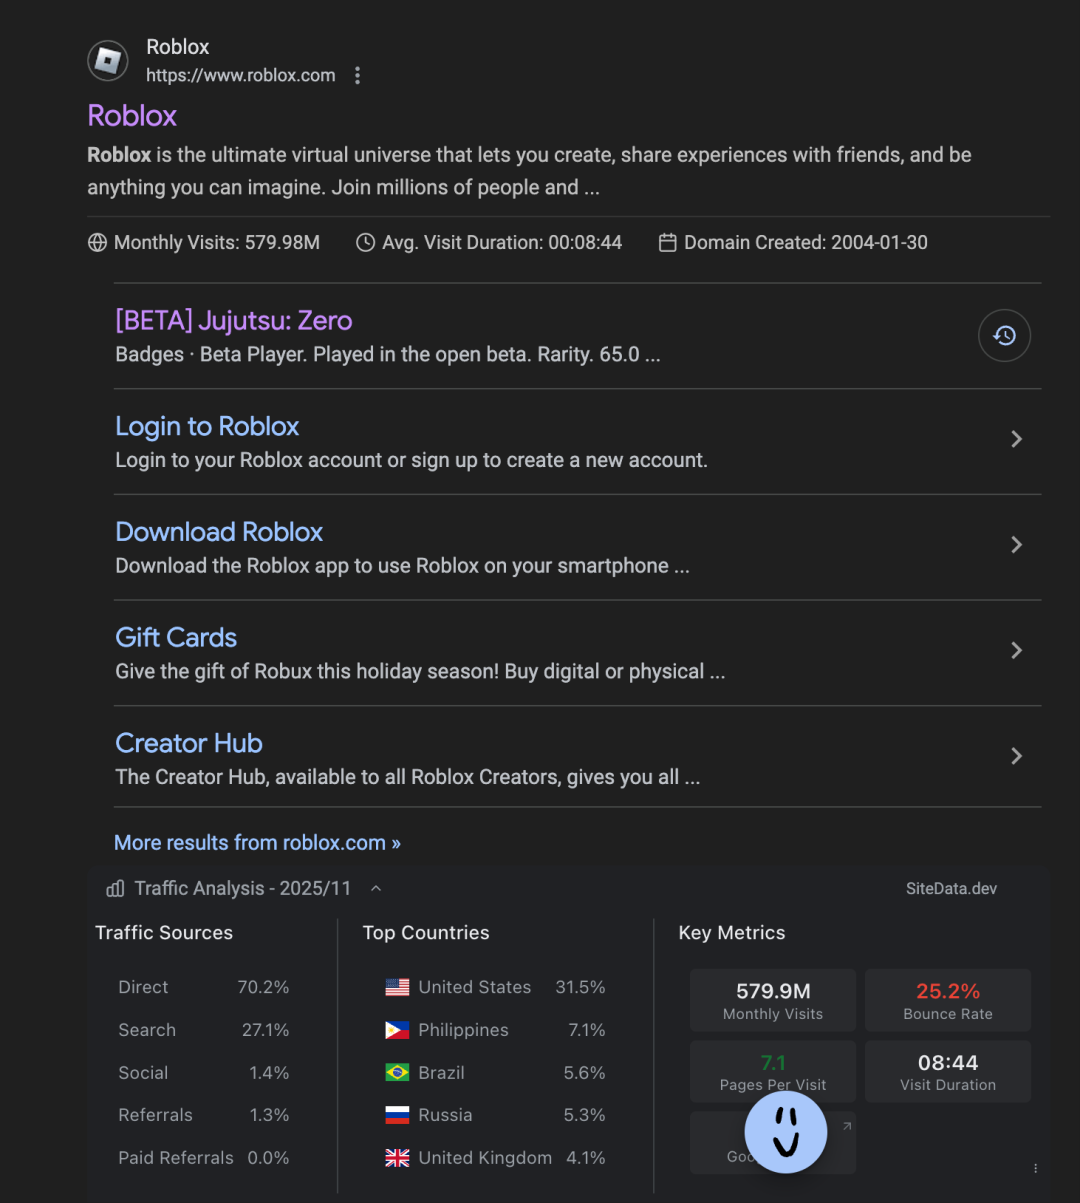Screen dimensions: 1080x1203
Task: Open the SiteData.dev link
Action: point(951,888)
